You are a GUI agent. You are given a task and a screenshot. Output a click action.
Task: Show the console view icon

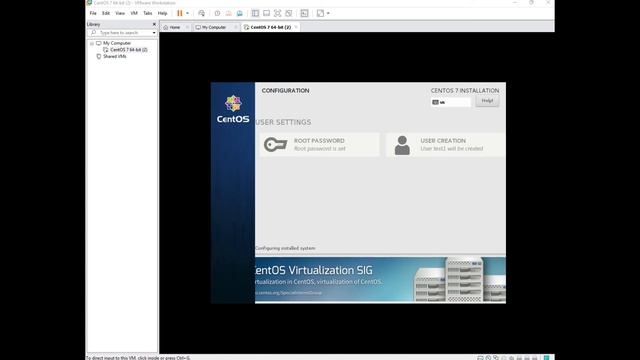pos(304,13)
